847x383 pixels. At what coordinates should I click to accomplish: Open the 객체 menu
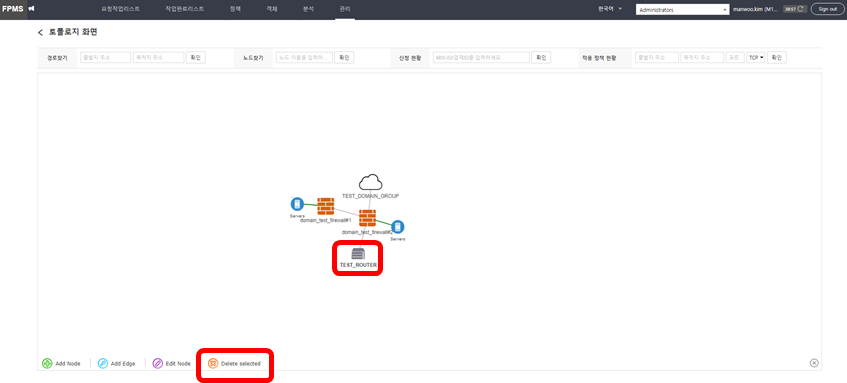[272, 9]
